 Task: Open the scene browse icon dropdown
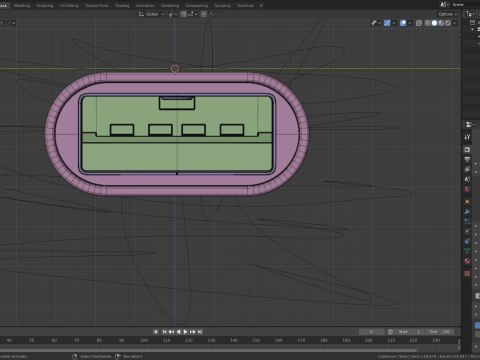444,5
